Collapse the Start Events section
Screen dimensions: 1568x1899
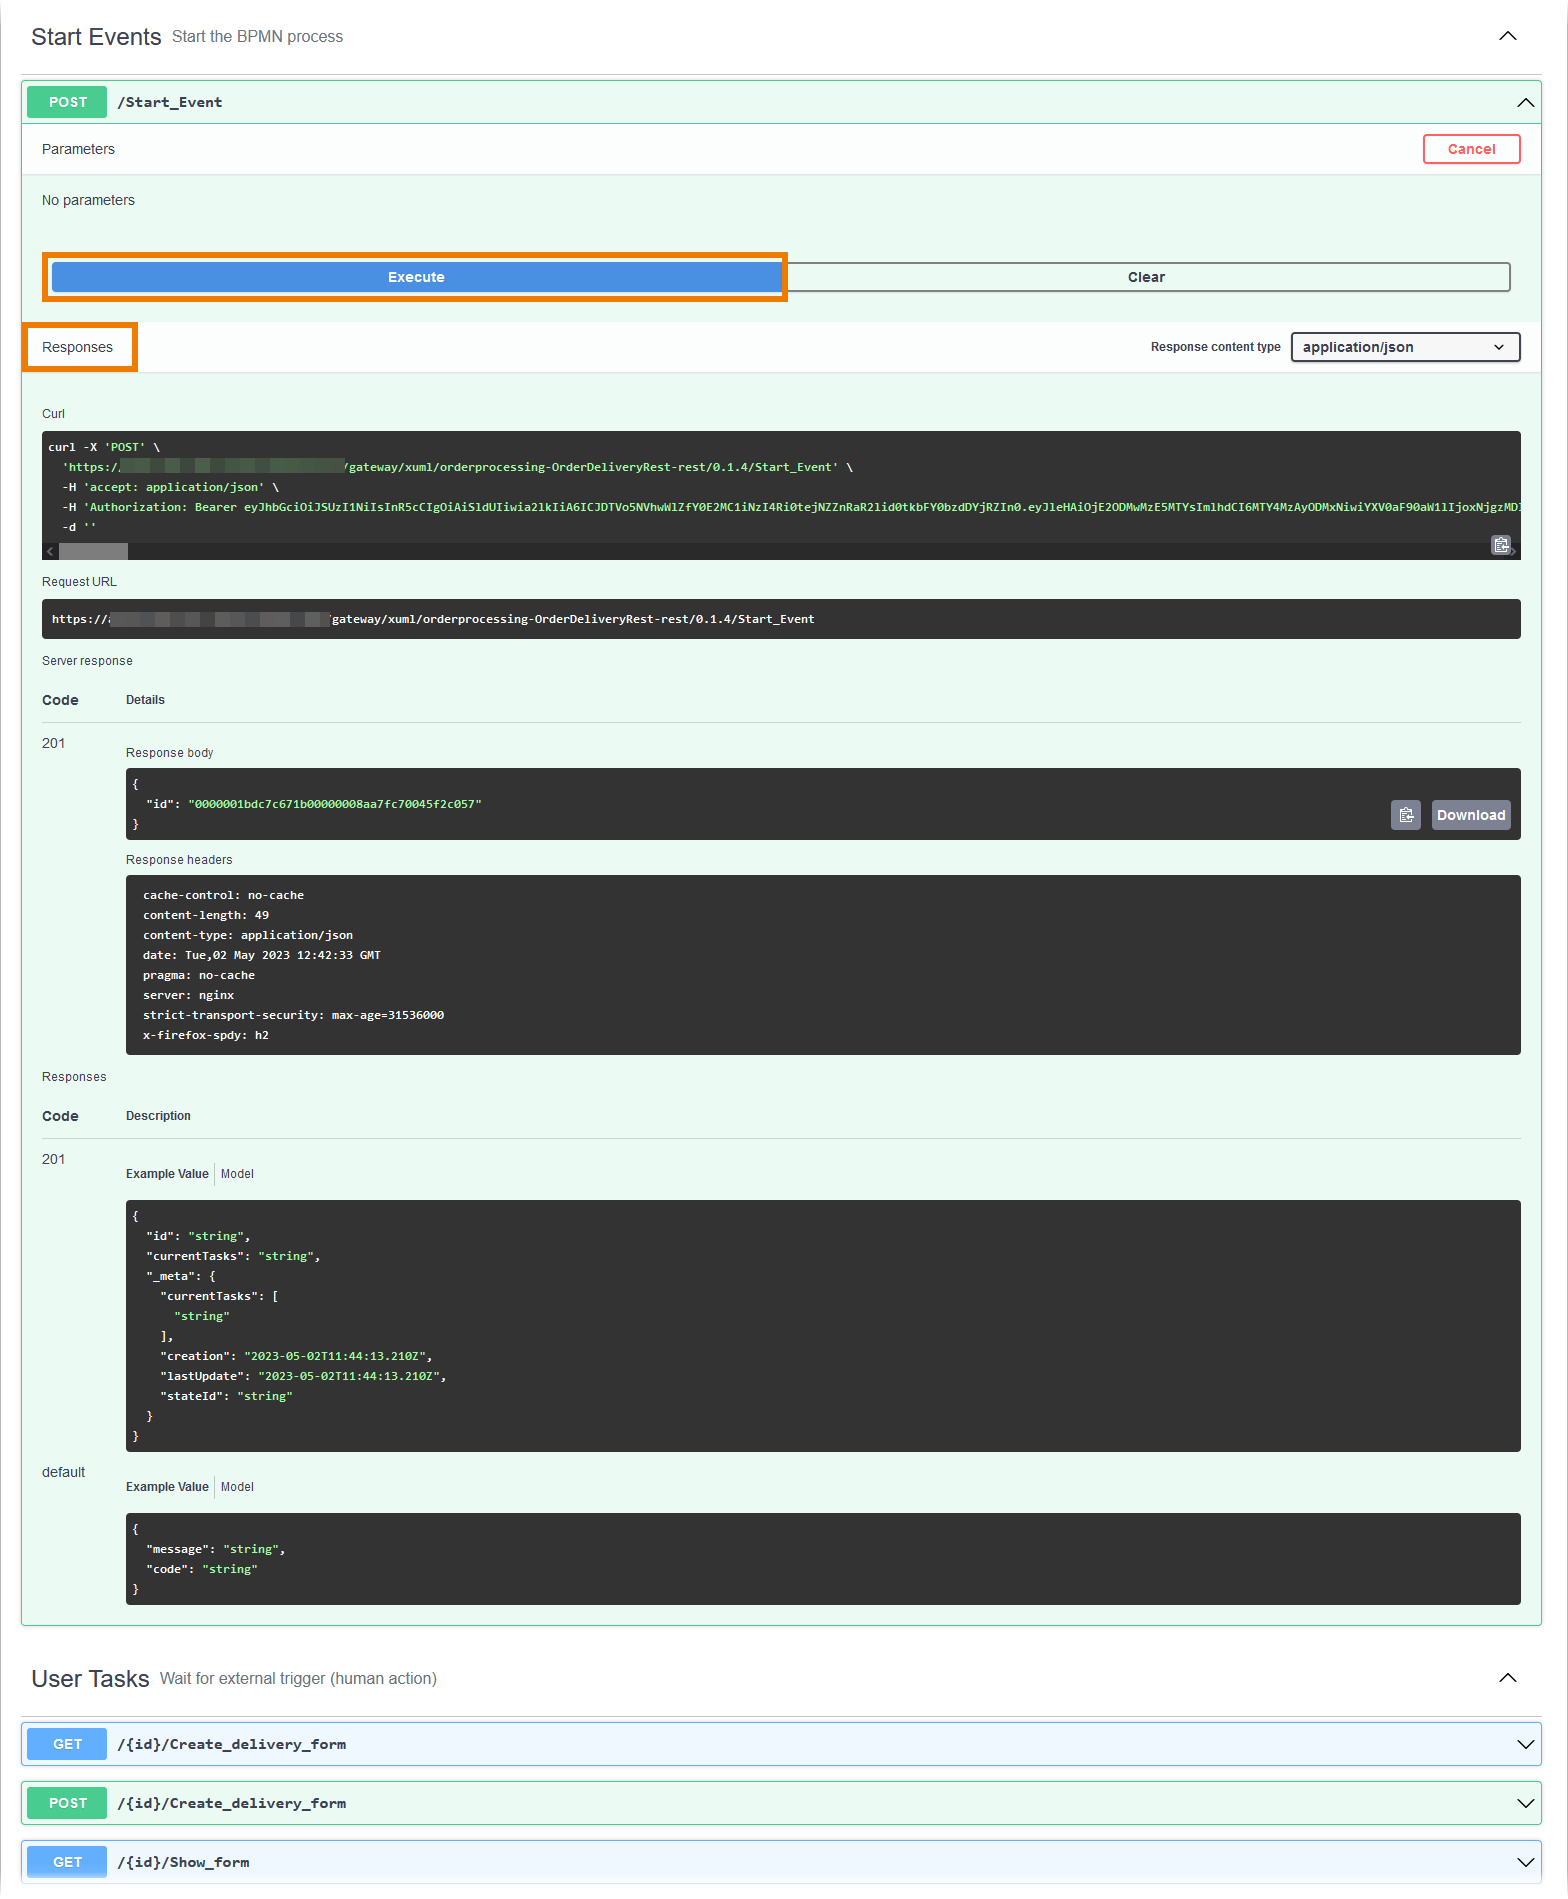click(1507, 37)
